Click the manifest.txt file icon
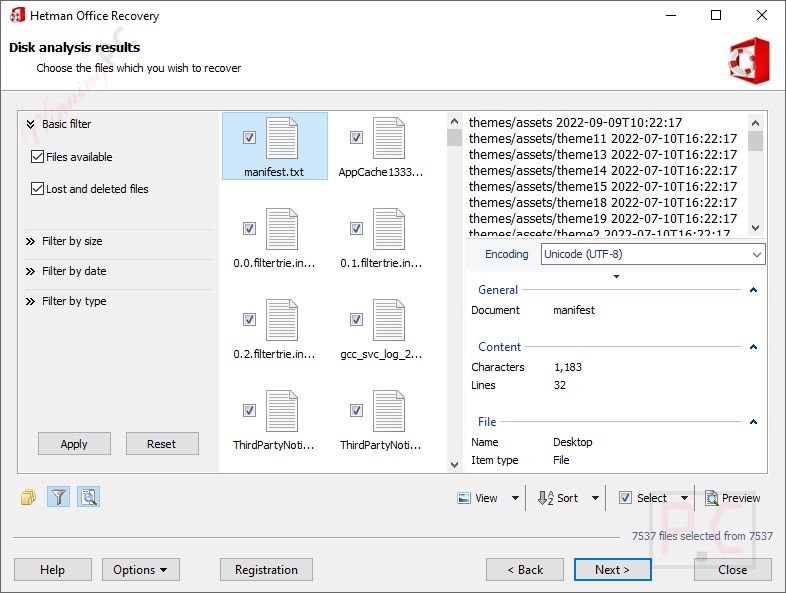The image size is (786, 593). point(282,138)
